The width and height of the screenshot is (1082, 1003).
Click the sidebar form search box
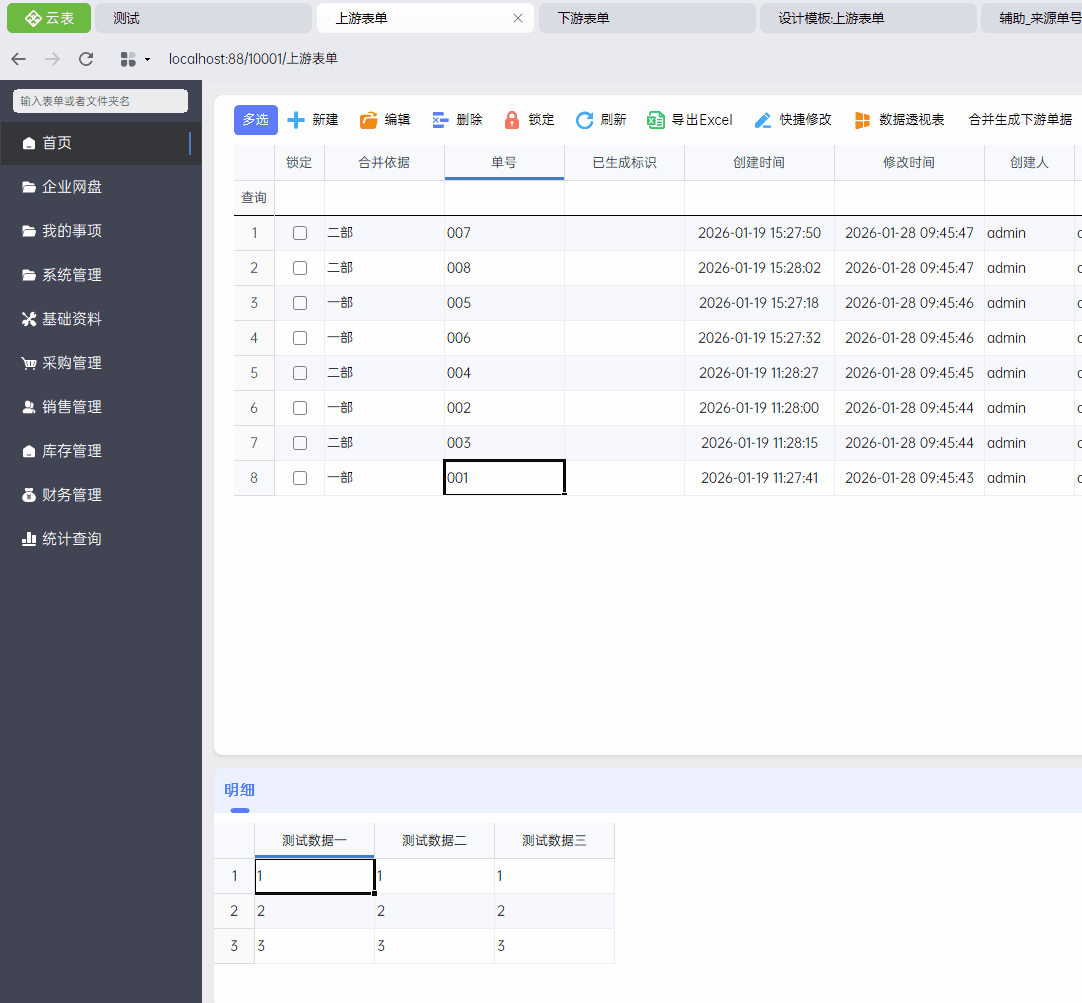tap(100, 101)
